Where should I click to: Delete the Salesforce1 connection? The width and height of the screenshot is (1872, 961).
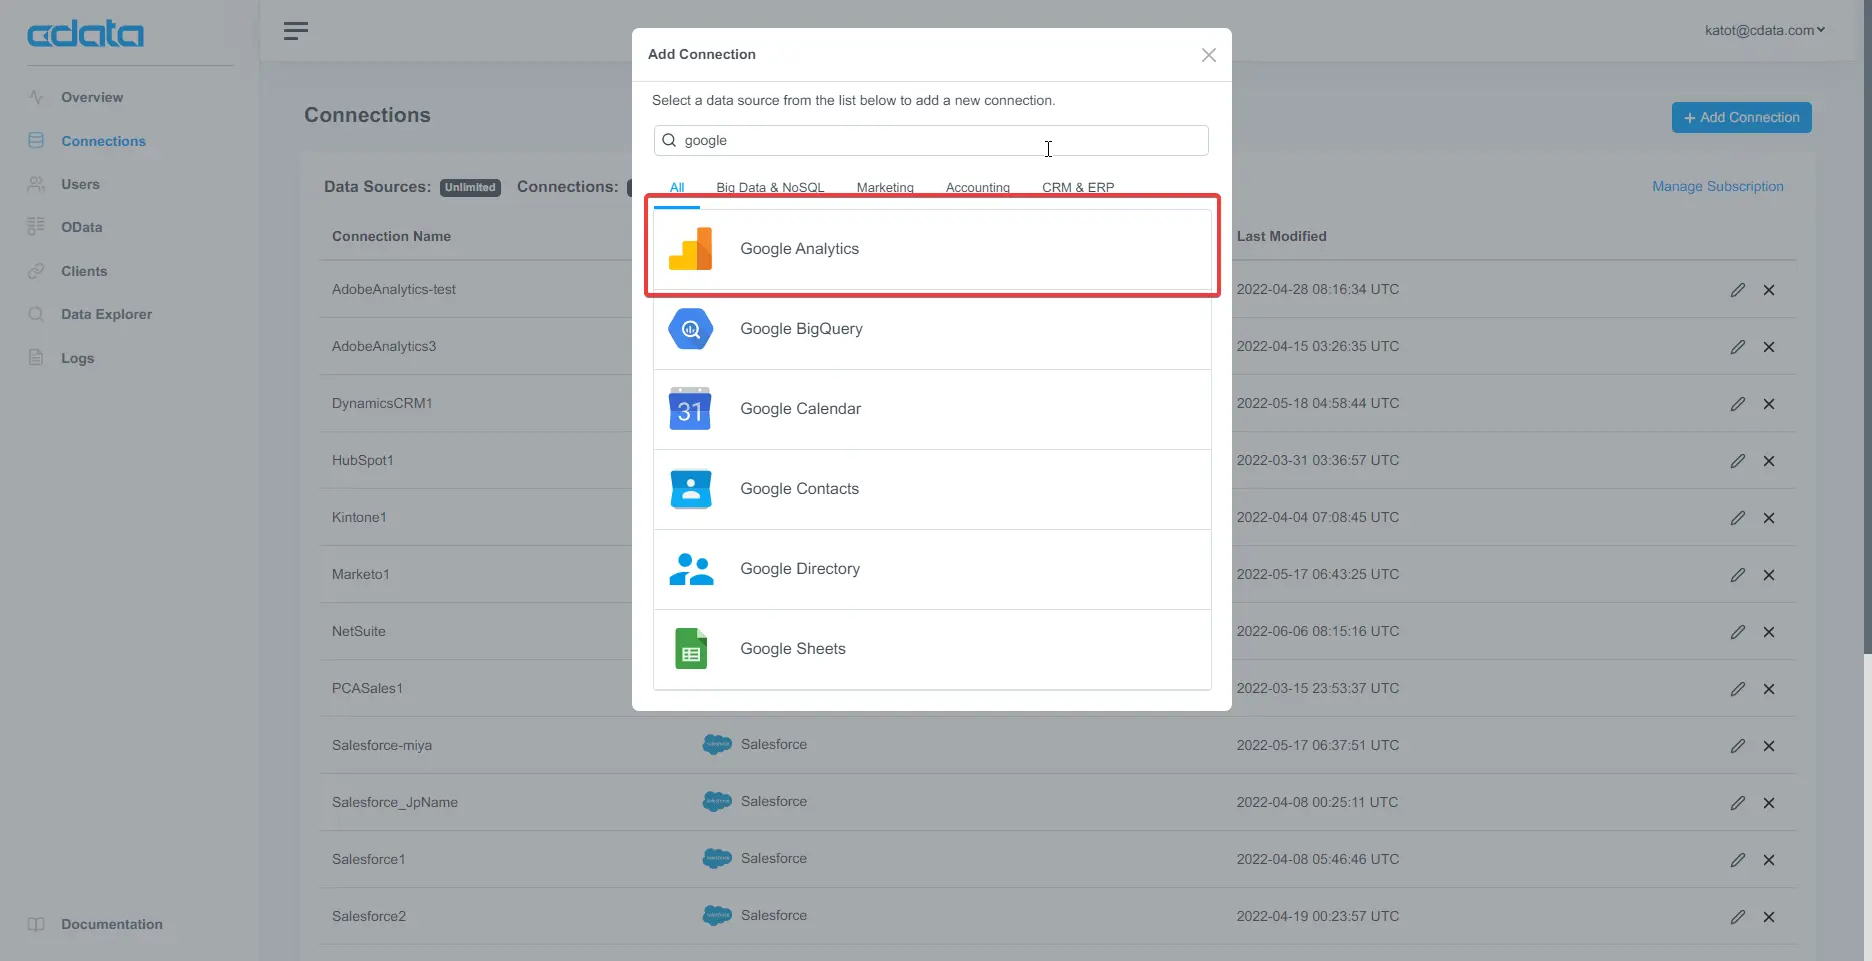point(1769,860)
